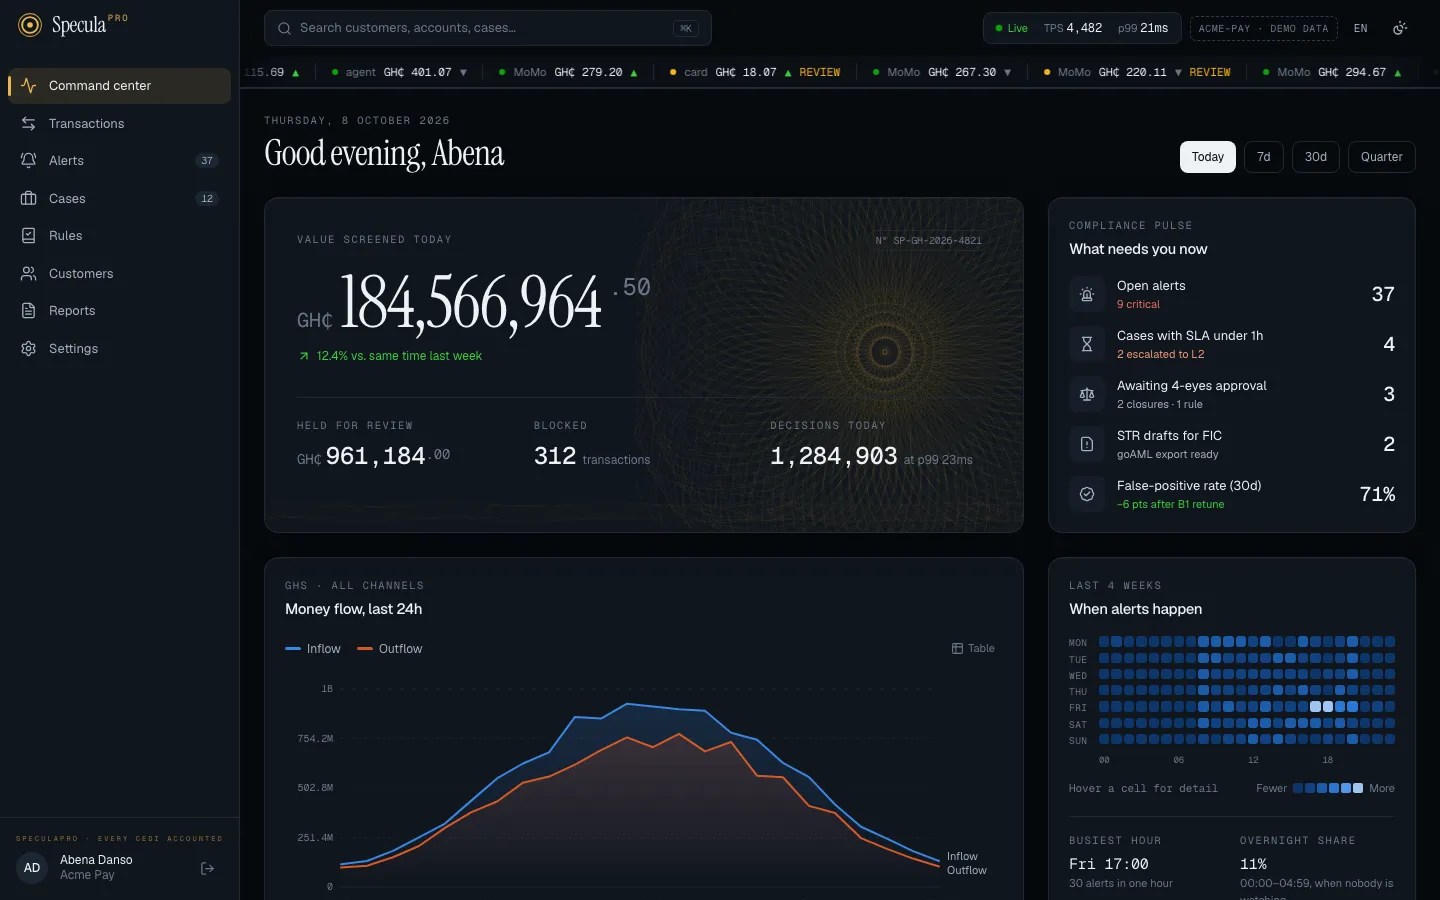The image size is (1440, 900).
Task: Open the Command center page
Action: click(120, 86)
